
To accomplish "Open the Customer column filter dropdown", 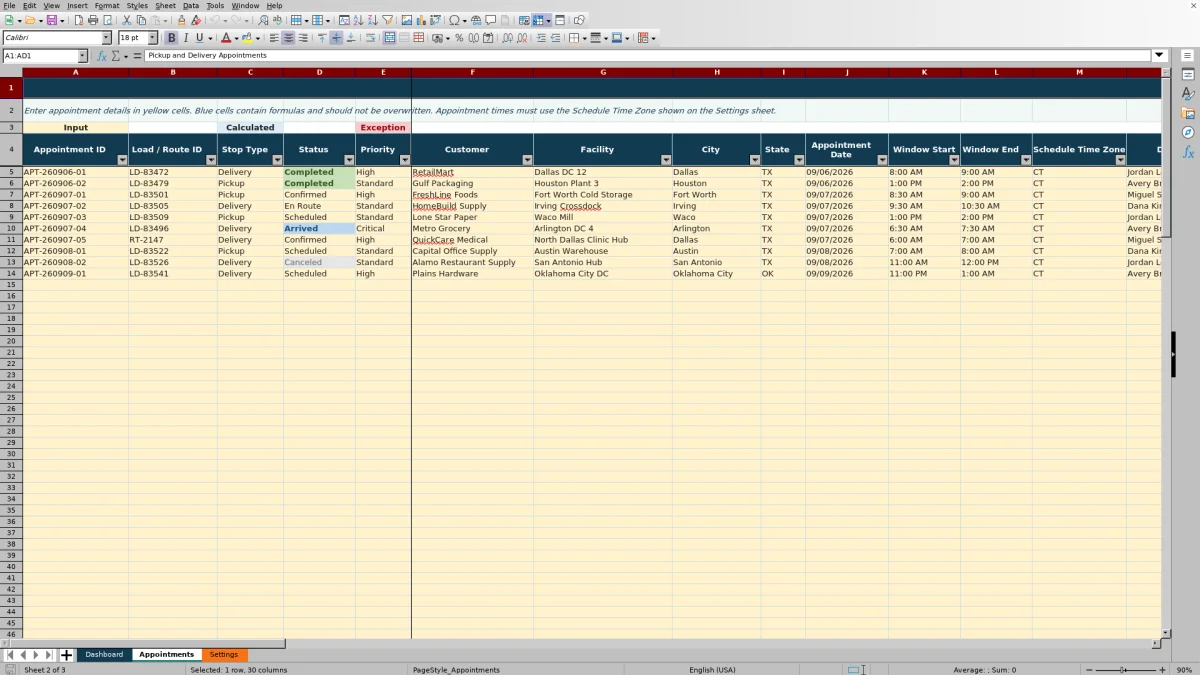I will (527, 160).
